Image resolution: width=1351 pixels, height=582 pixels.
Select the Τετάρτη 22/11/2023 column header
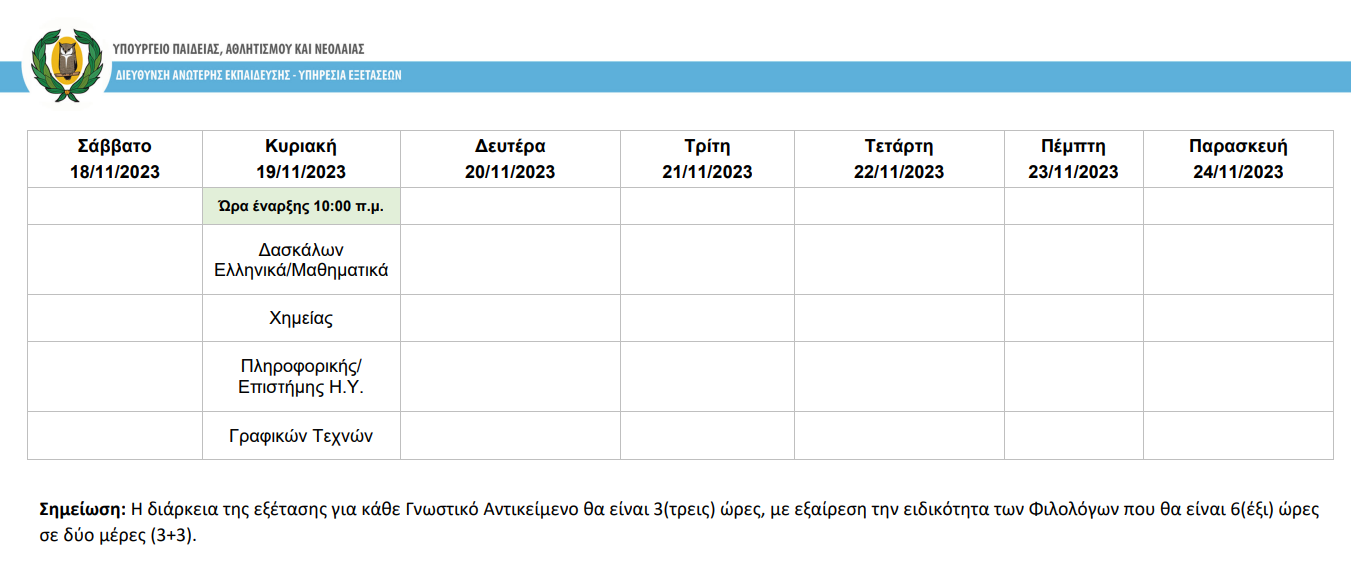click(x=899, y=159)
